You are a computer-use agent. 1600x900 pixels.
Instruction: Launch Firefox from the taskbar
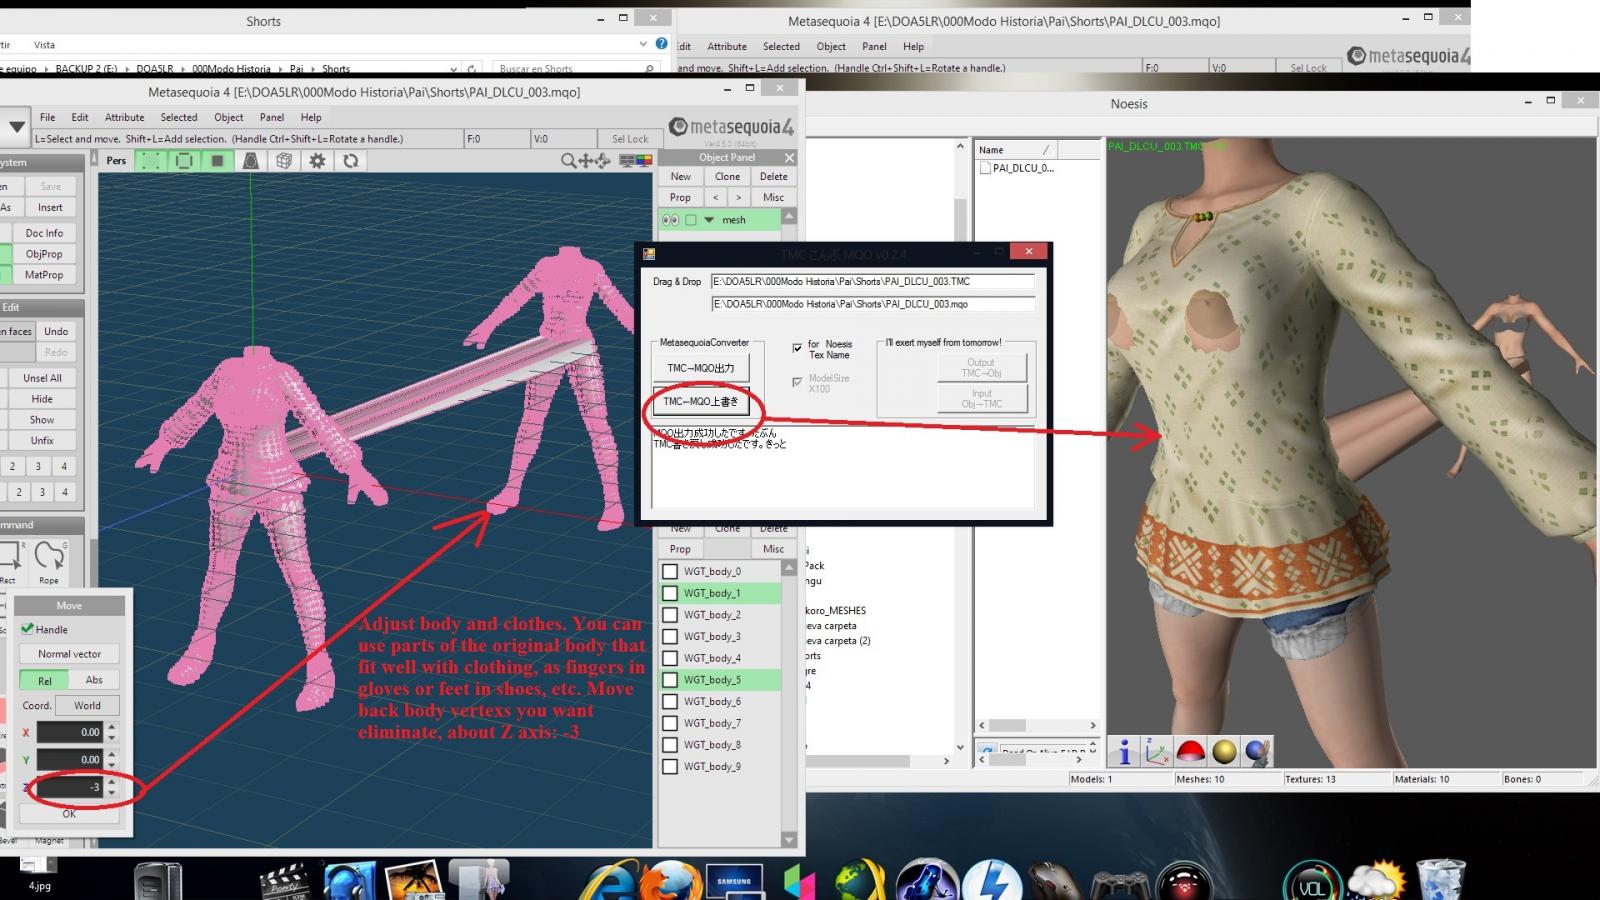(670, 882)
